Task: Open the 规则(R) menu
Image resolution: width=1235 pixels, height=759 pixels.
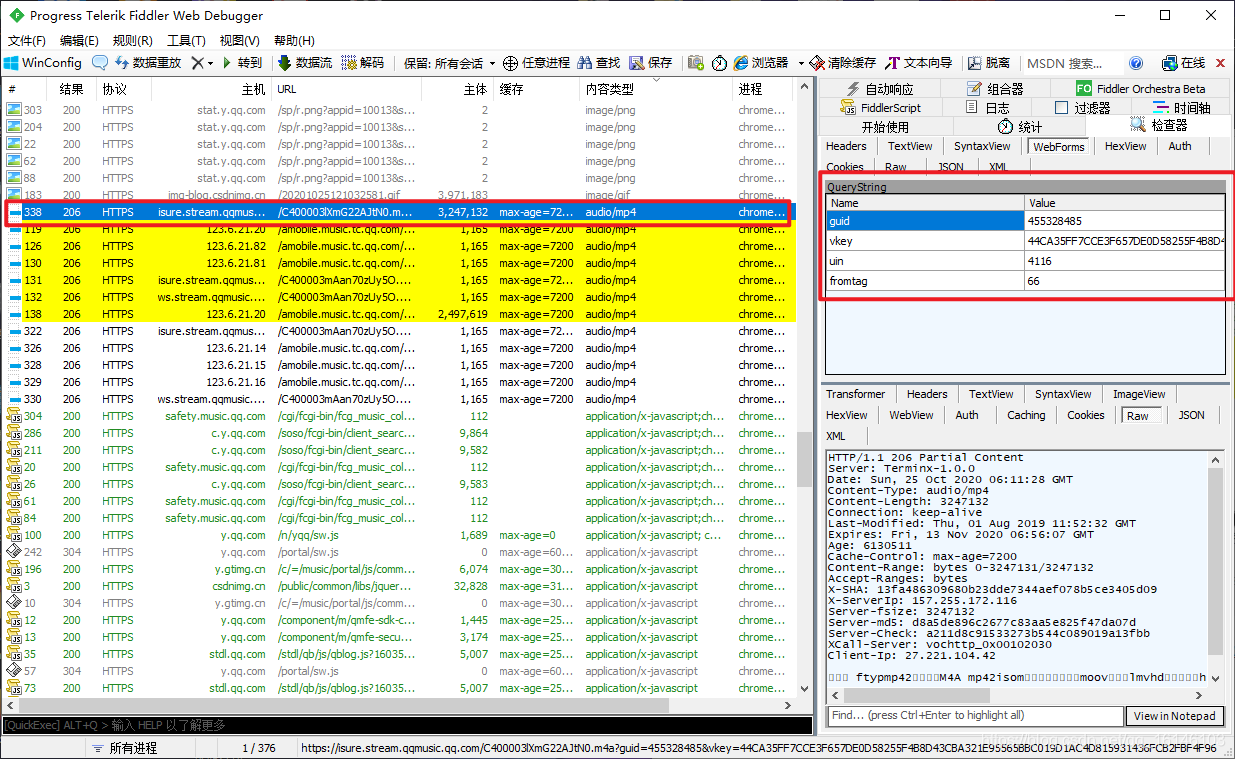Action: (133, 40)
